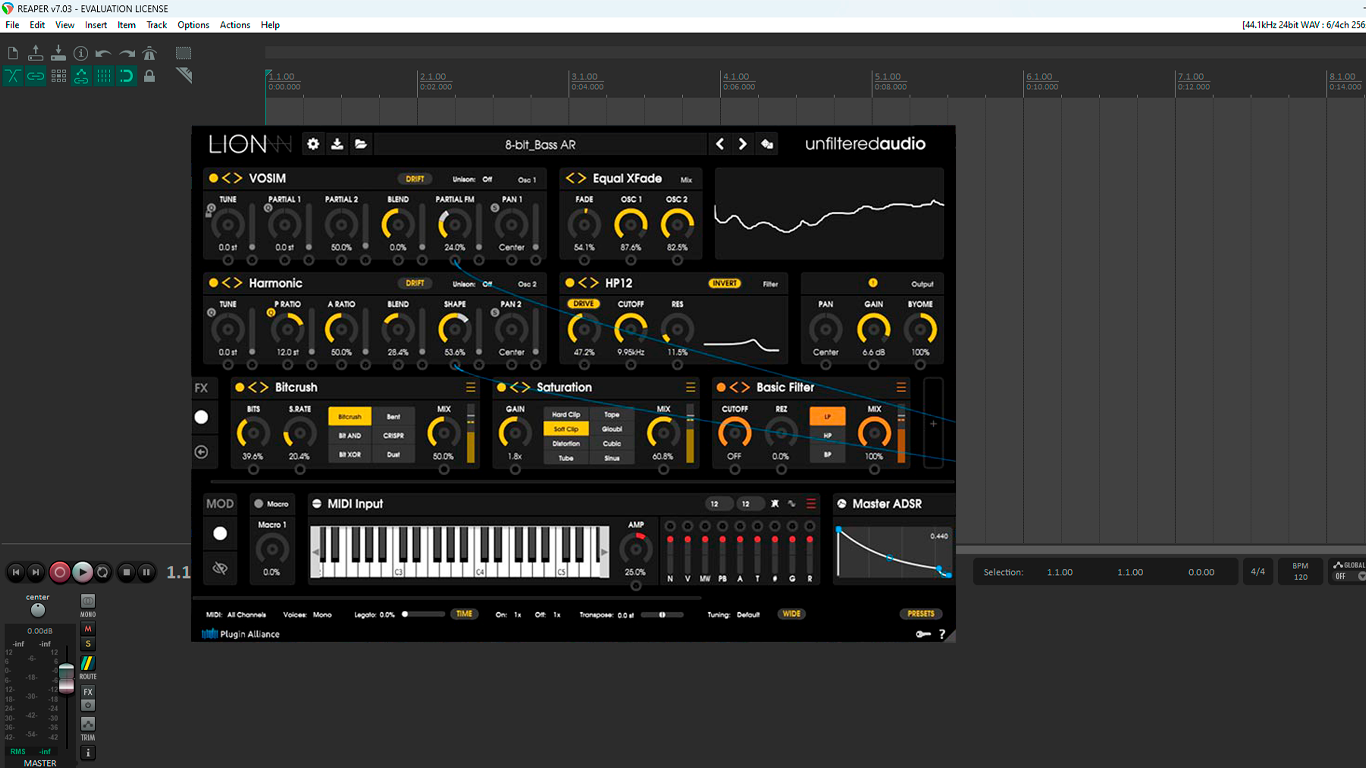
Task: Change VOSIM oscillator type with arrows
Action: click(x=232, y=178)
